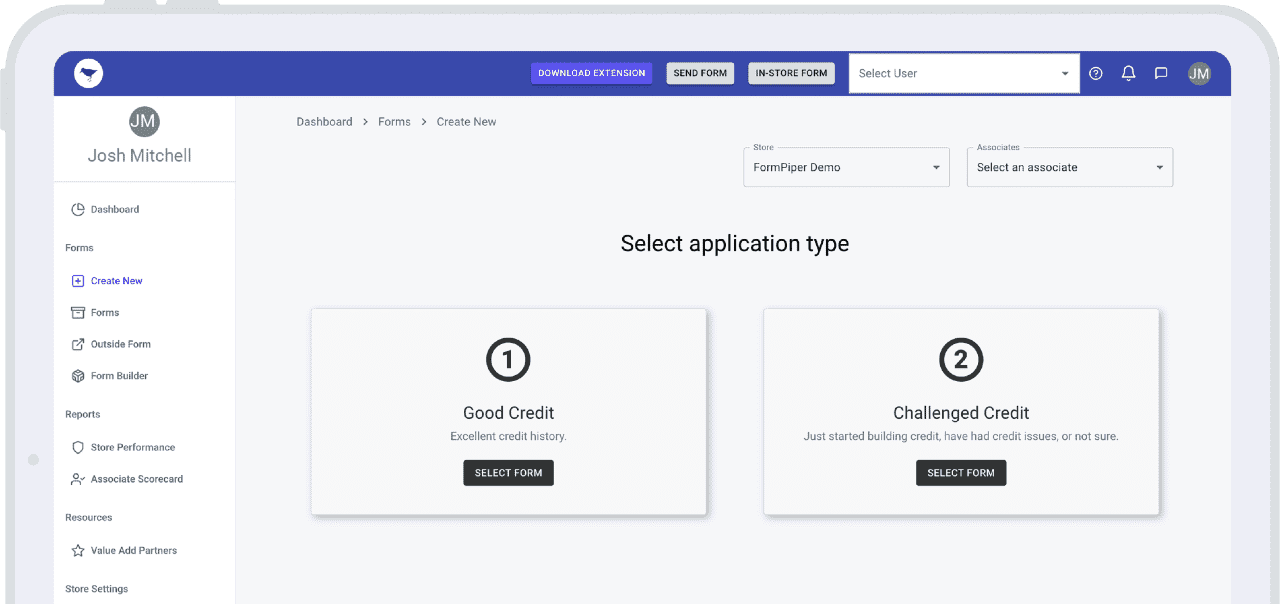Viewport: 1280px width, 604px height.
Task: Open the Store dropdown showing FormPiper Demo
Action: click(x=846, y=168)
